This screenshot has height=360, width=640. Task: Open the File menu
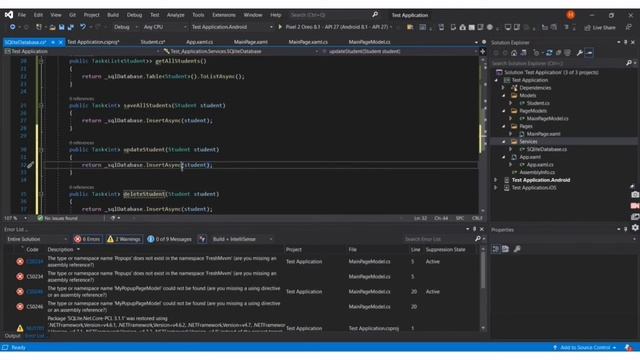pyautogui.click(x=22, y=15)
